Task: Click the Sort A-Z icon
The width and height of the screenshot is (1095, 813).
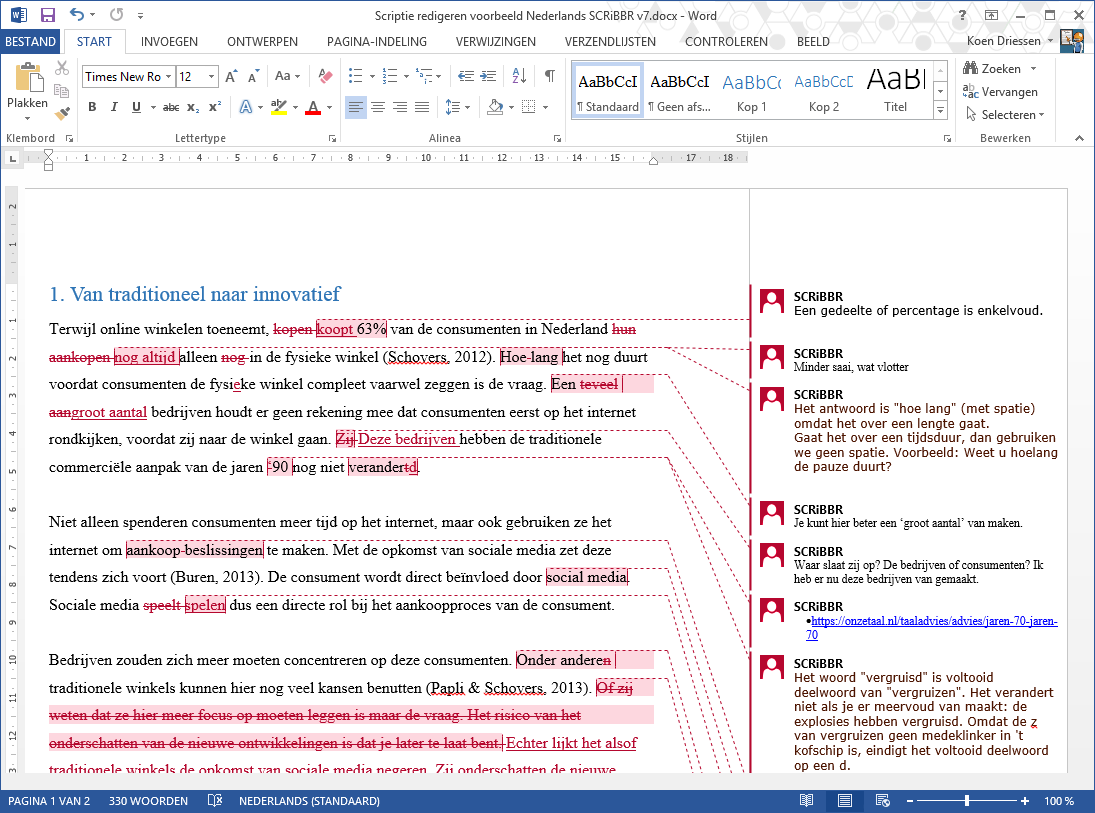Action: point(519,76)
